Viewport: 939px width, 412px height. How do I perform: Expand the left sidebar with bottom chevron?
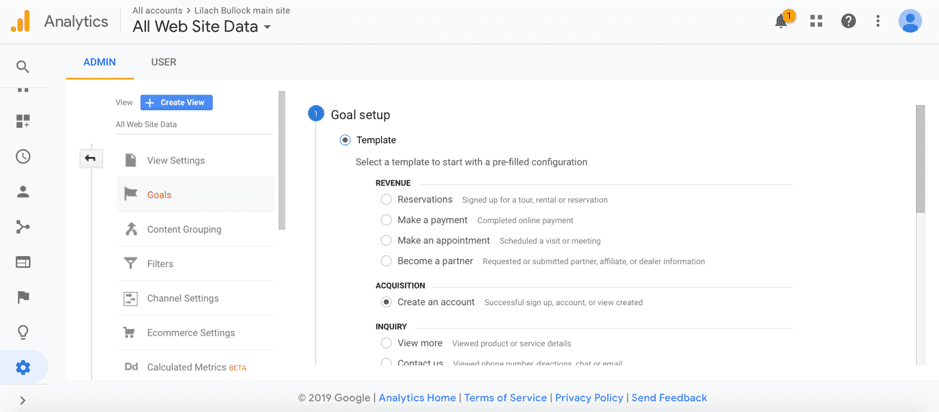tap(23, 401)
